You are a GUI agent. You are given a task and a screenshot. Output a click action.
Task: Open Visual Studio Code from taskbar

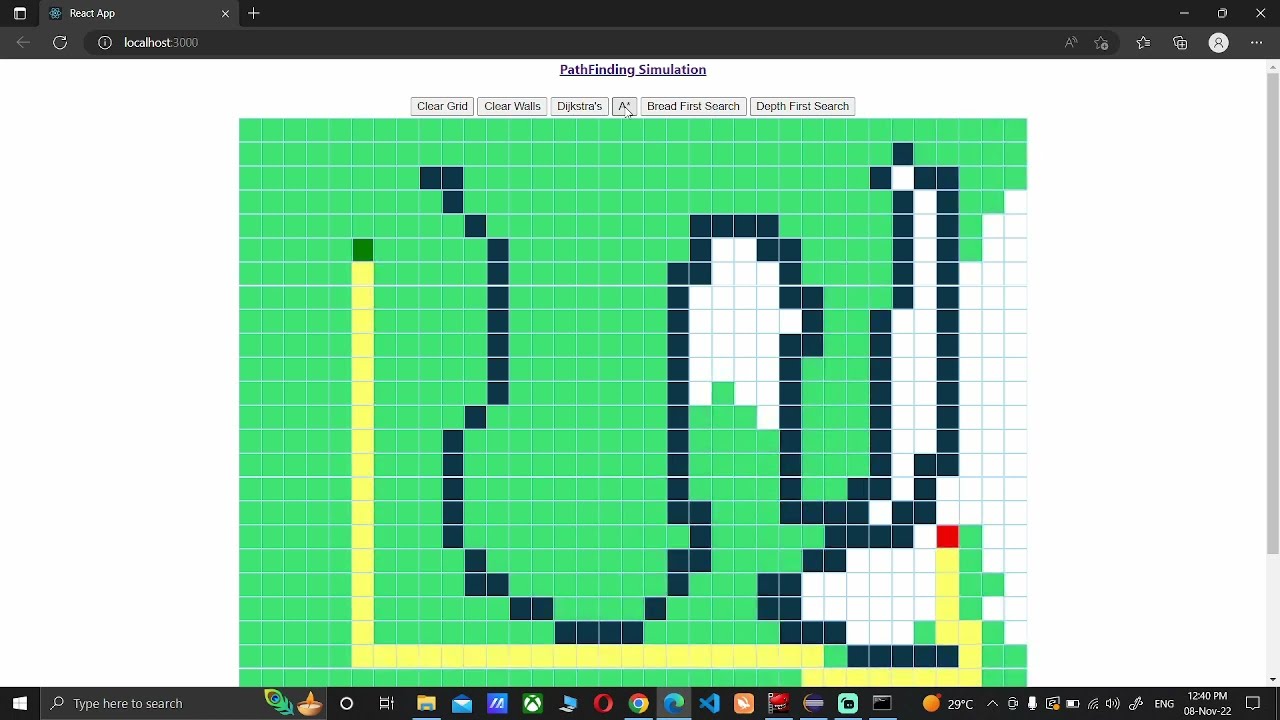(x=709, y=703)
